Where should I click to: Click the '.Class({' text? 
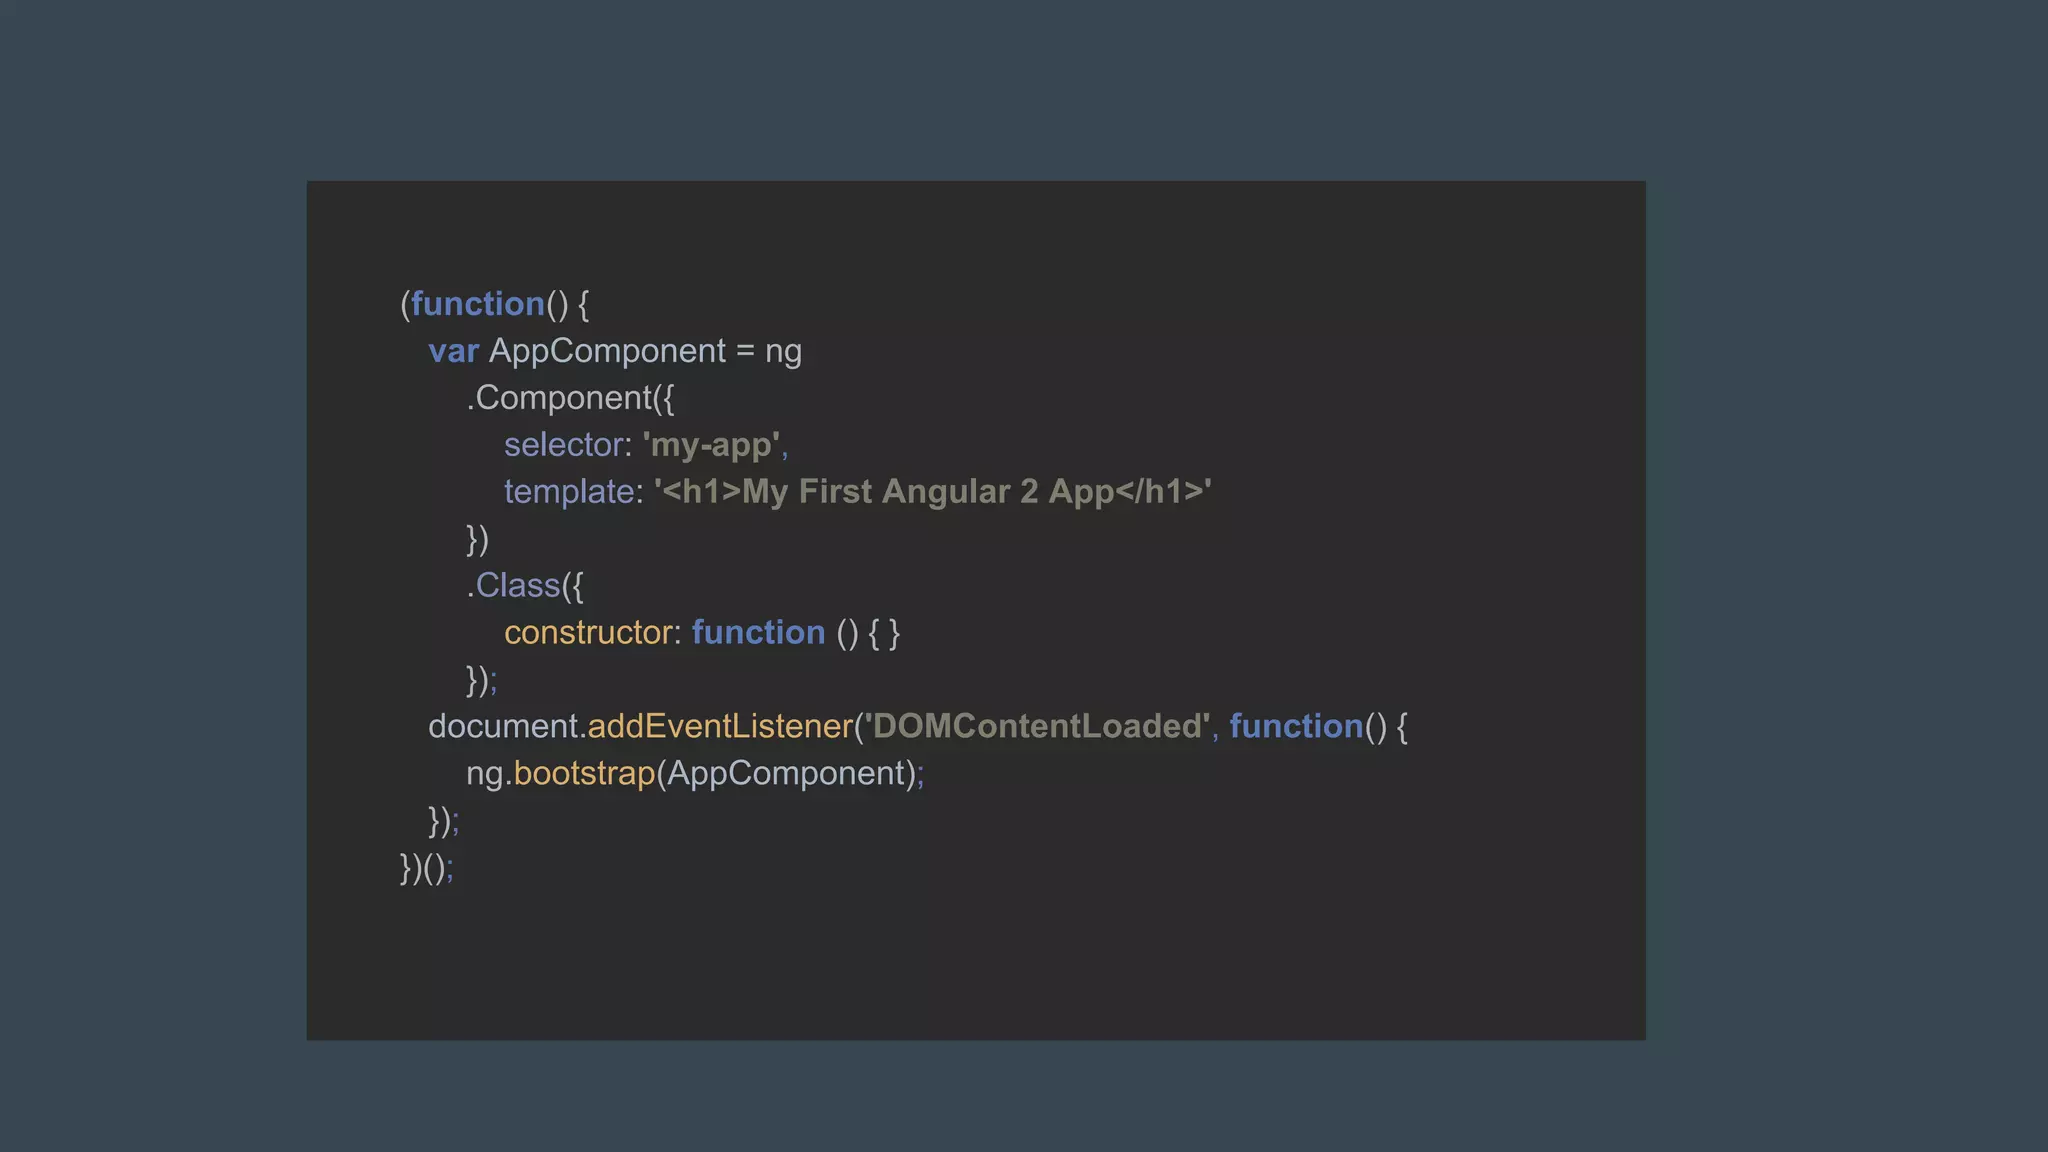524,586
